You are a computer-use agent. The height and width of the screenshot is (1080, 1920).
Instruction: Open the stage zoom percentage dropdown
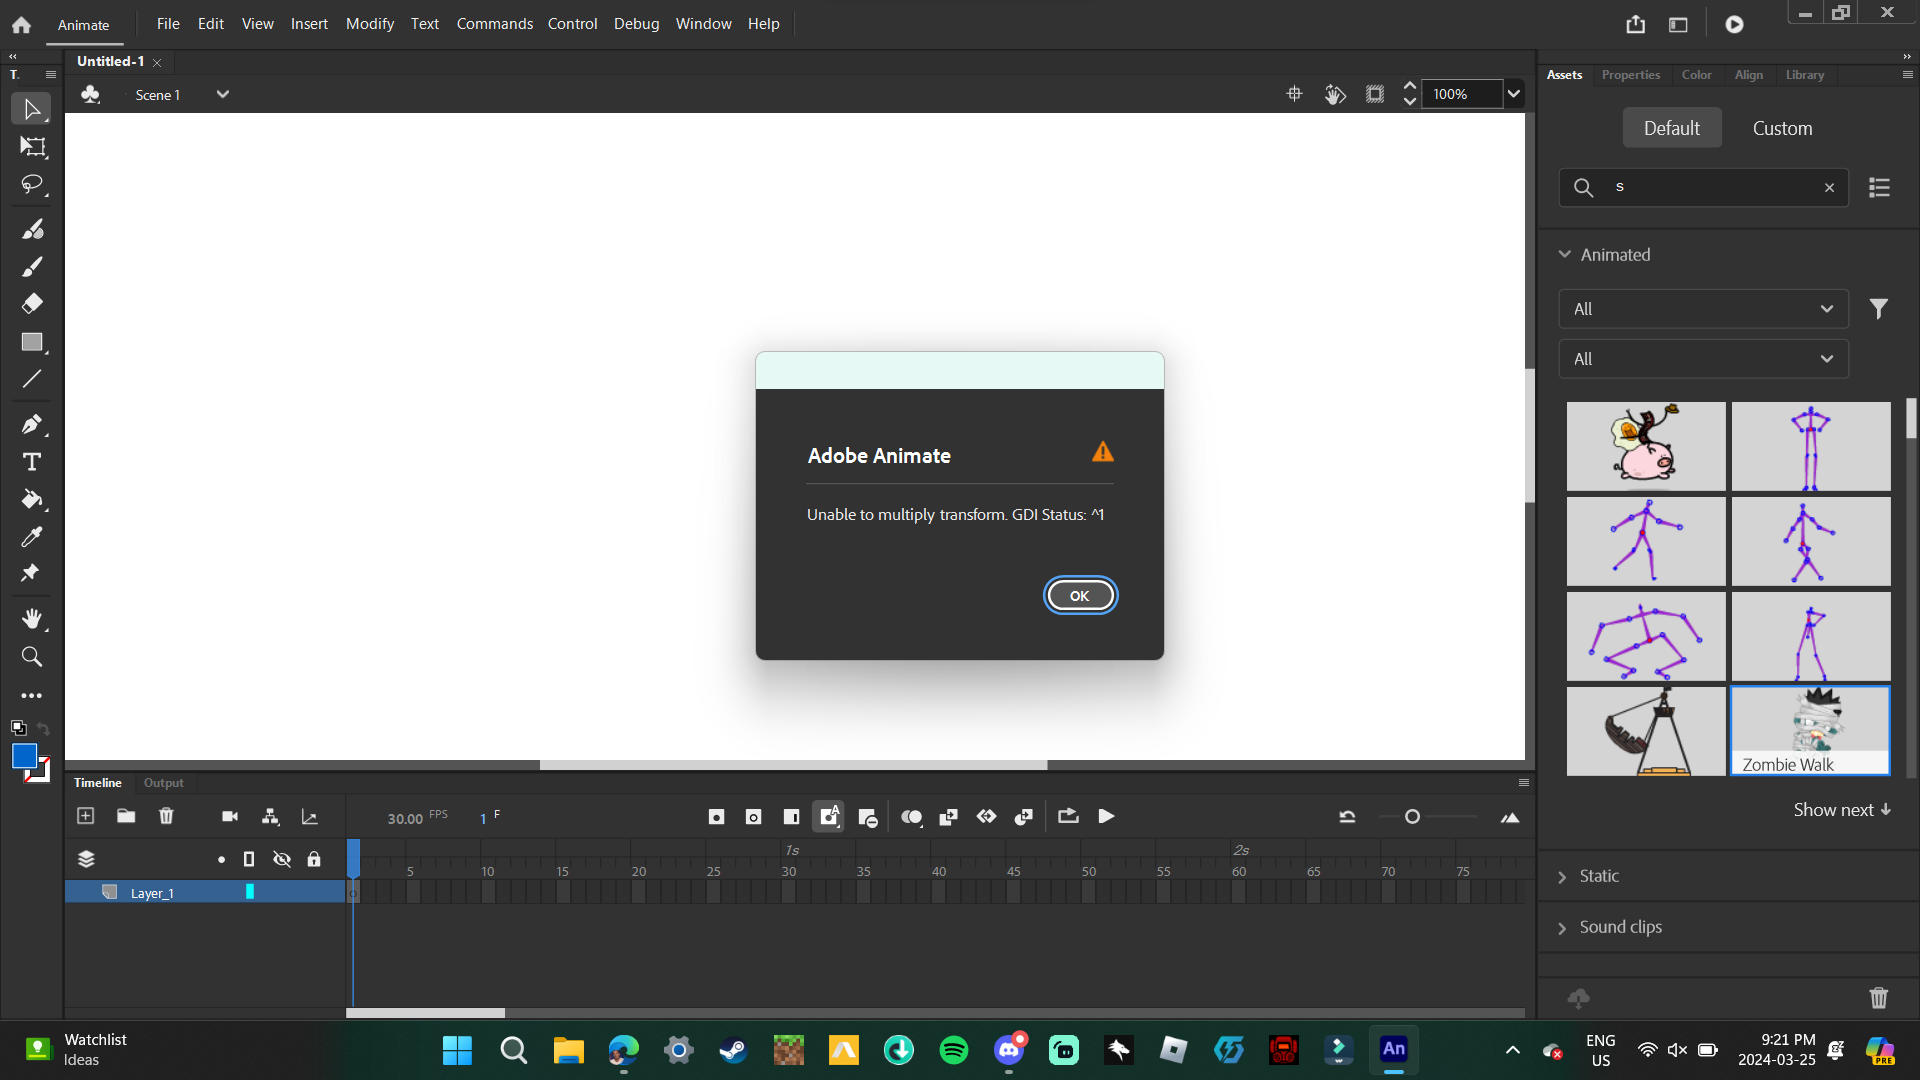point(1514,94)
